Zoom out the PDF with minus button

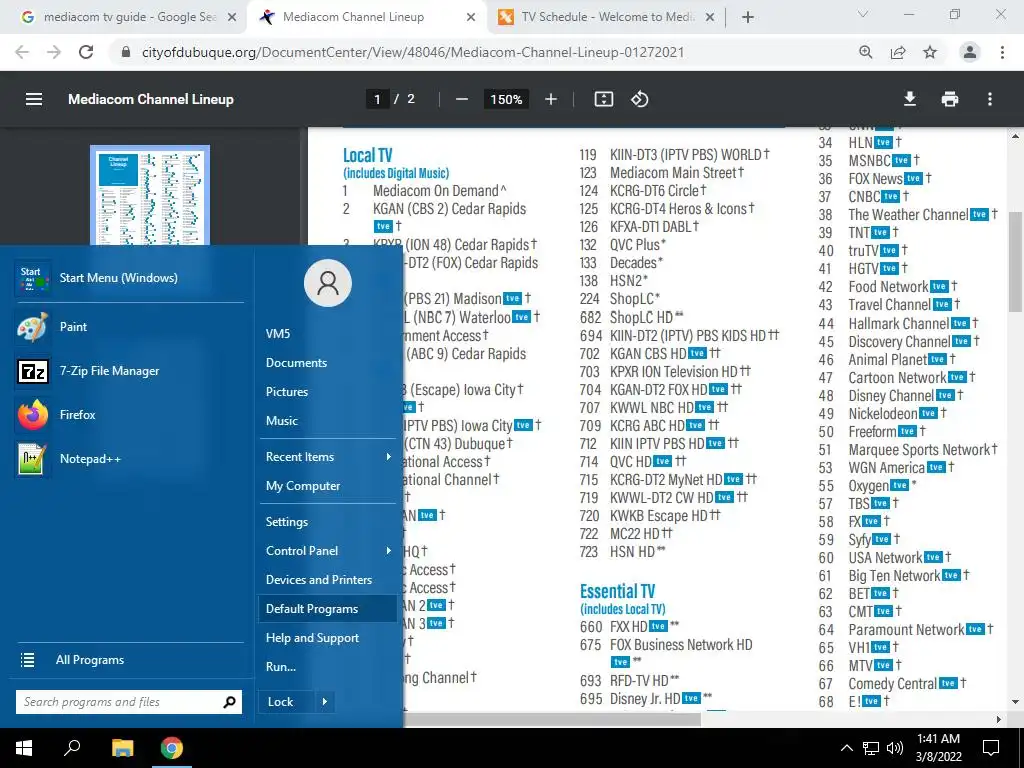(462, 99)
